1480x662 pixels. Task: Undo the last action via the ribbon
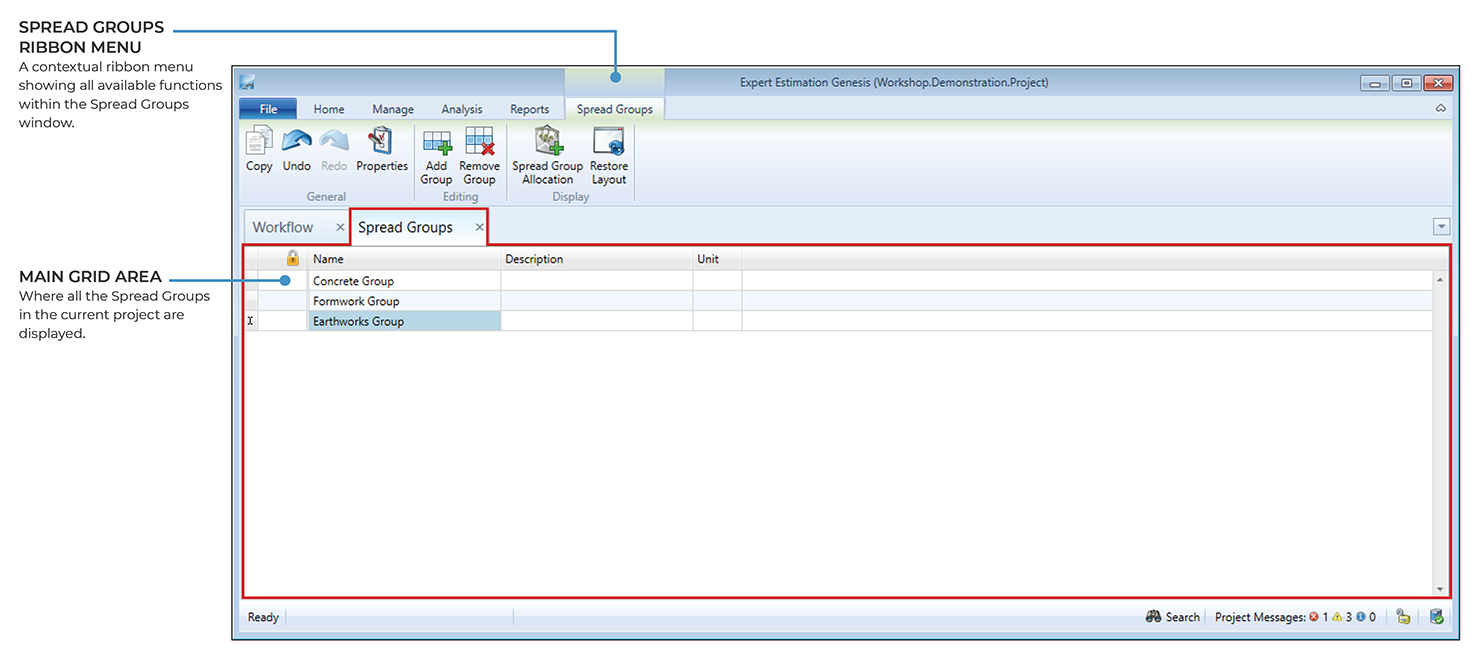(x=296, y=150)
